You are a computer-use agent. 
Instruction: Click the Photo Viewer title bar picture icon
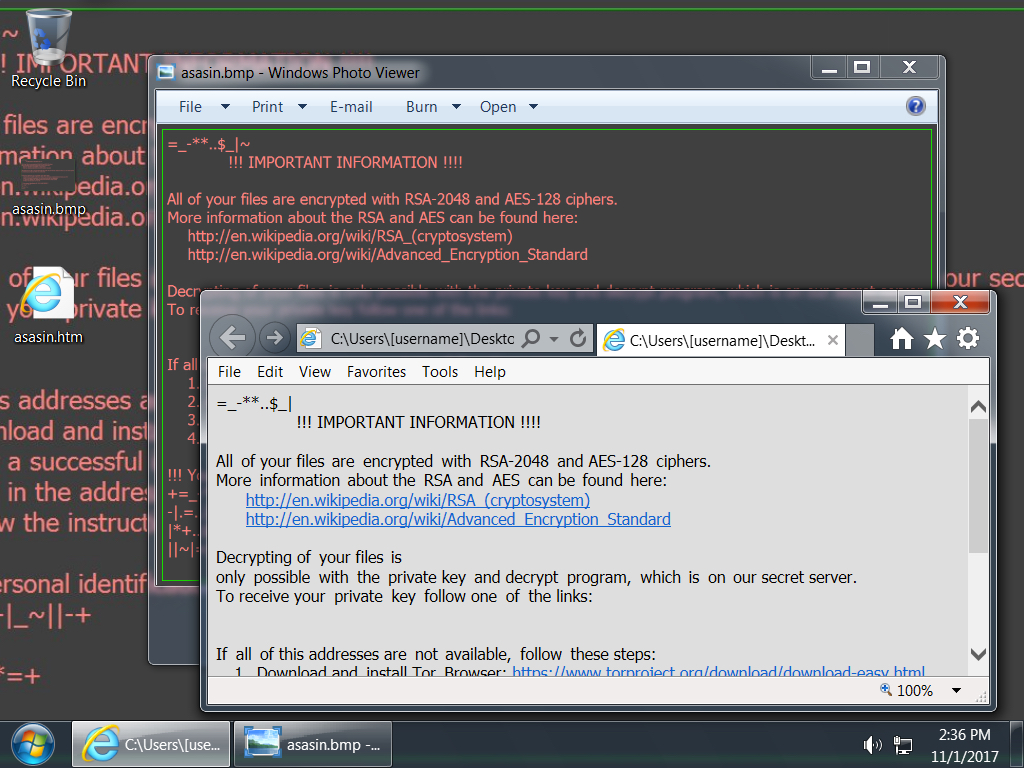166,72
